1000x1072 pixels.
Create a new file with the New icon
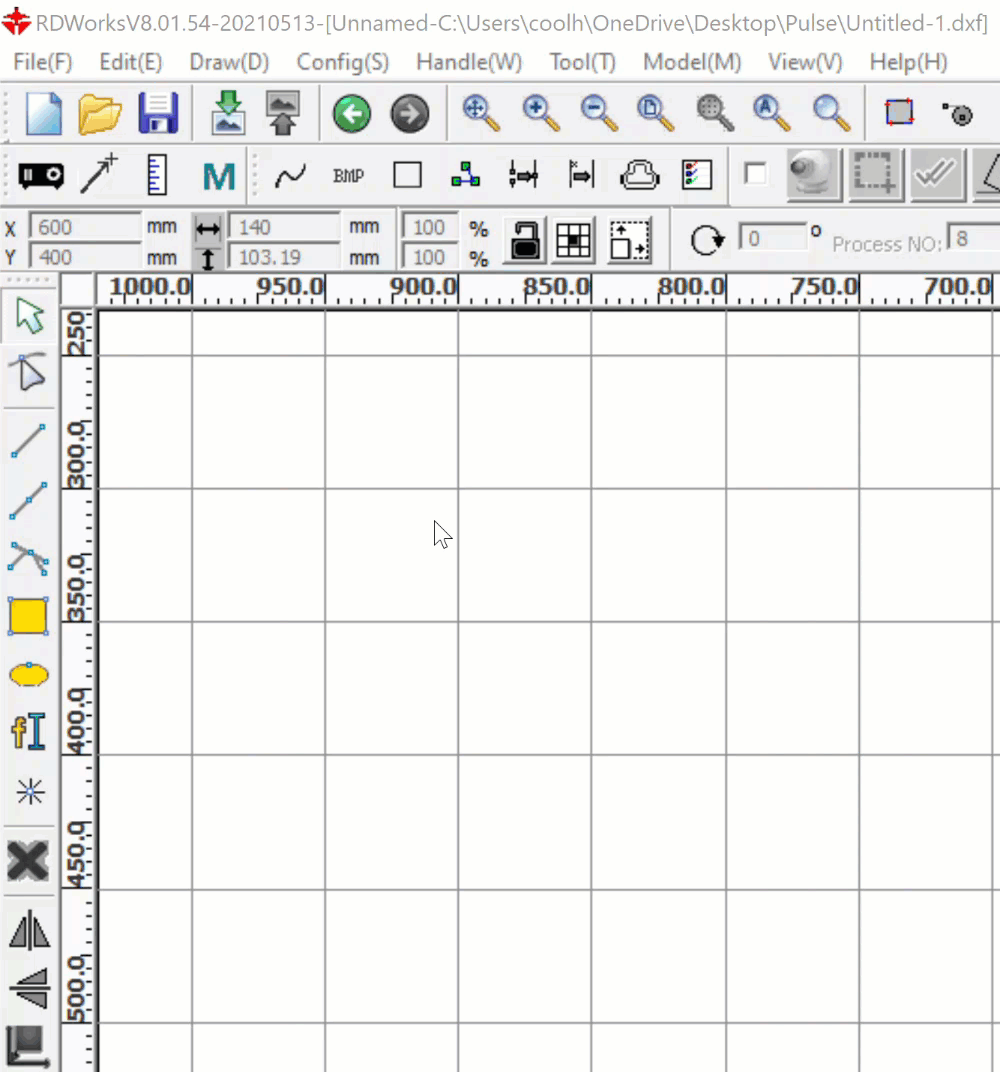pos(44,113)
